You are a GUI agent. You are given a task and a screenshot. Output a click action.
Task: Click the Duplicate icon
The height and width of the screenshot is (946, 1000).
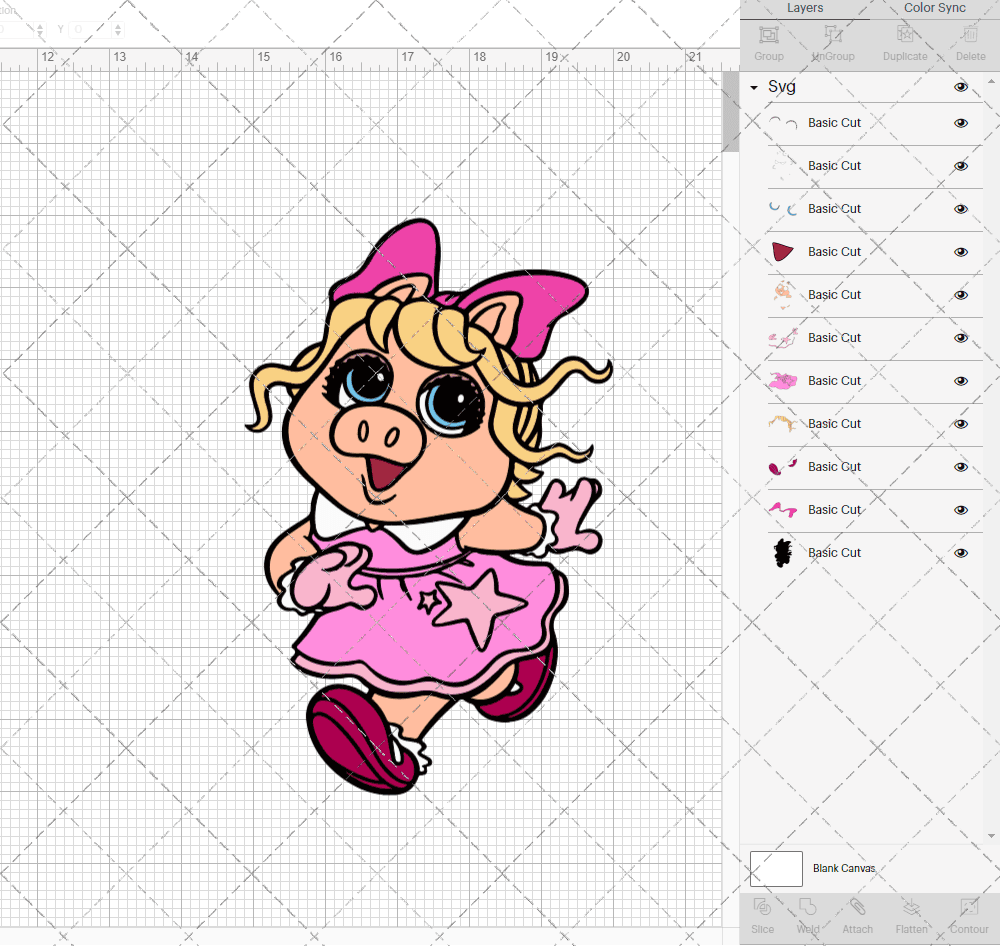click(x=904, y=34)
